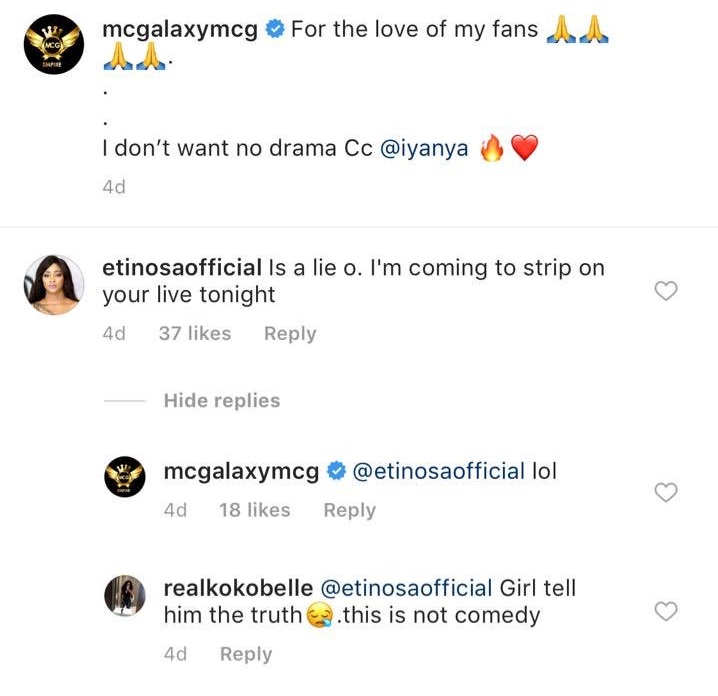Viewport: 718px width, 696px height.
Task: Reply to realkokobelle's comment
Action: pos(246,654)
